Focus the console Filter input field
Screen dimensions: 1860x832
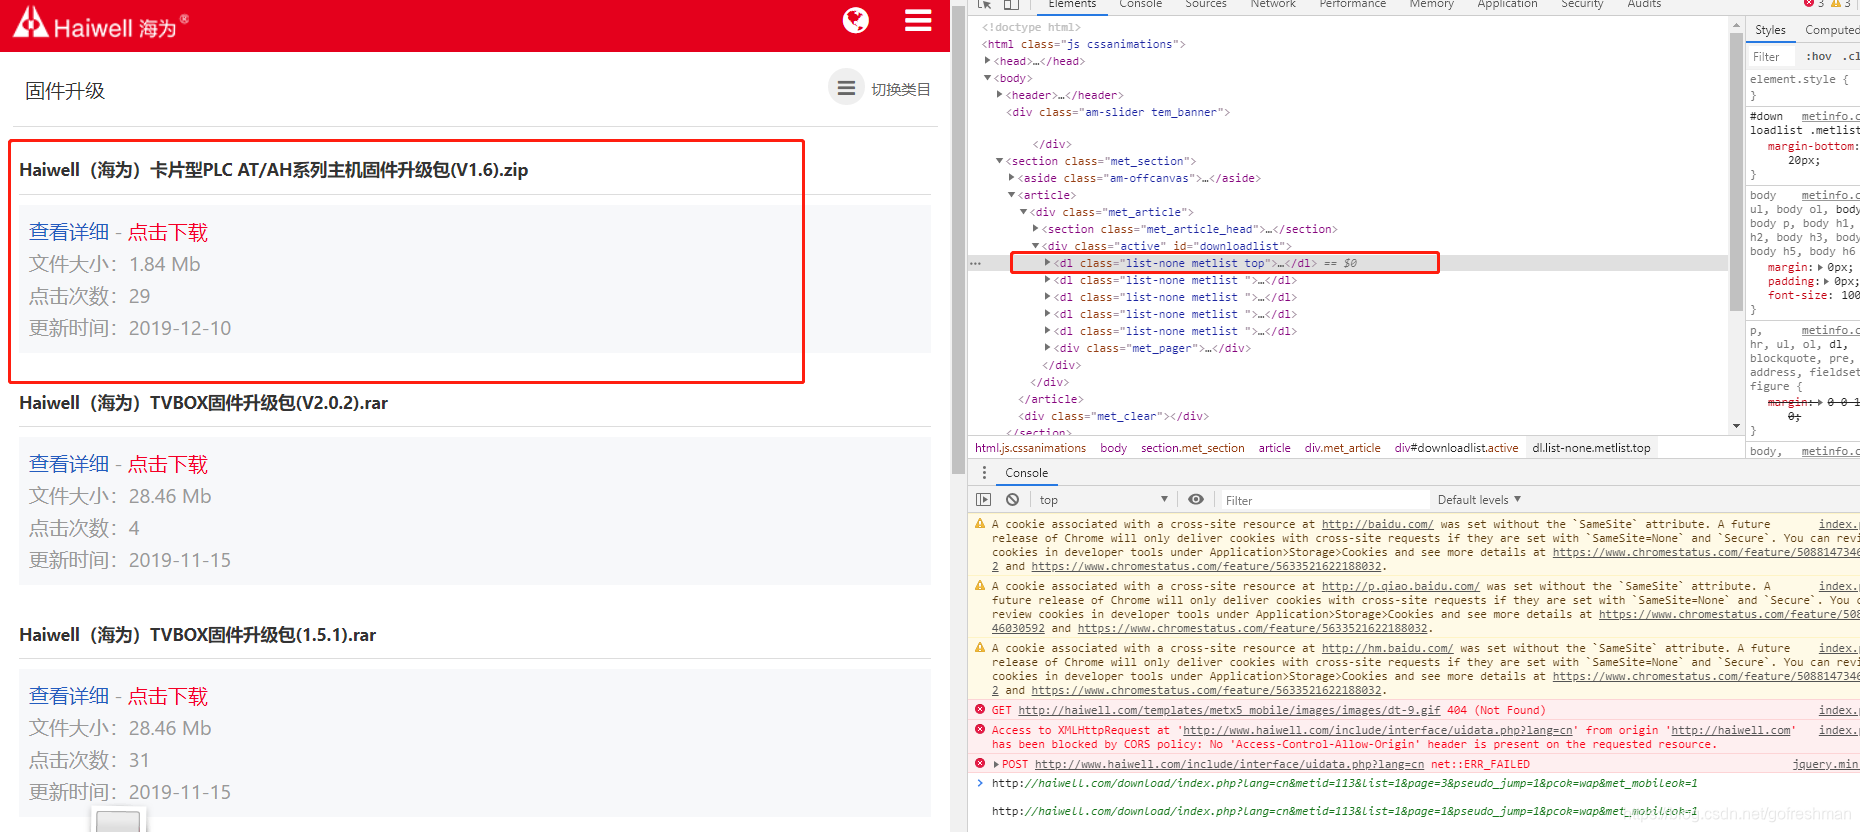(x=1324, y=500)
